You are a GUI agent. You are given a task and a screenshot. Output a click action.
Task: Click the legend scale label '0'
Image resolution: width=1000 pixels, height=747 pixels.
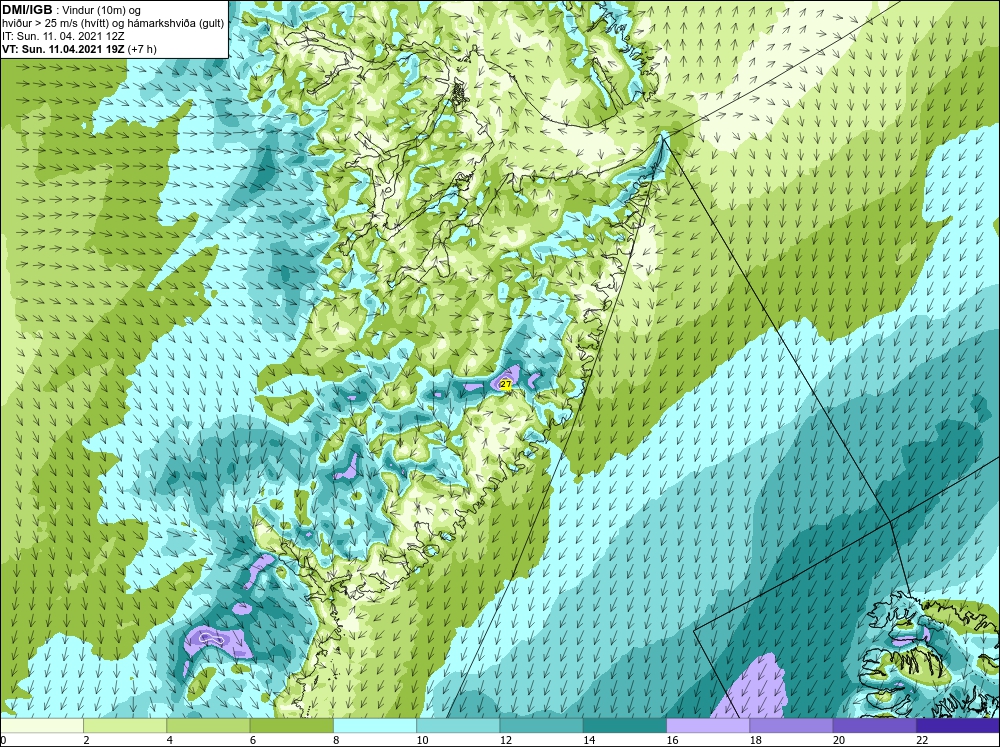point(3,740)
